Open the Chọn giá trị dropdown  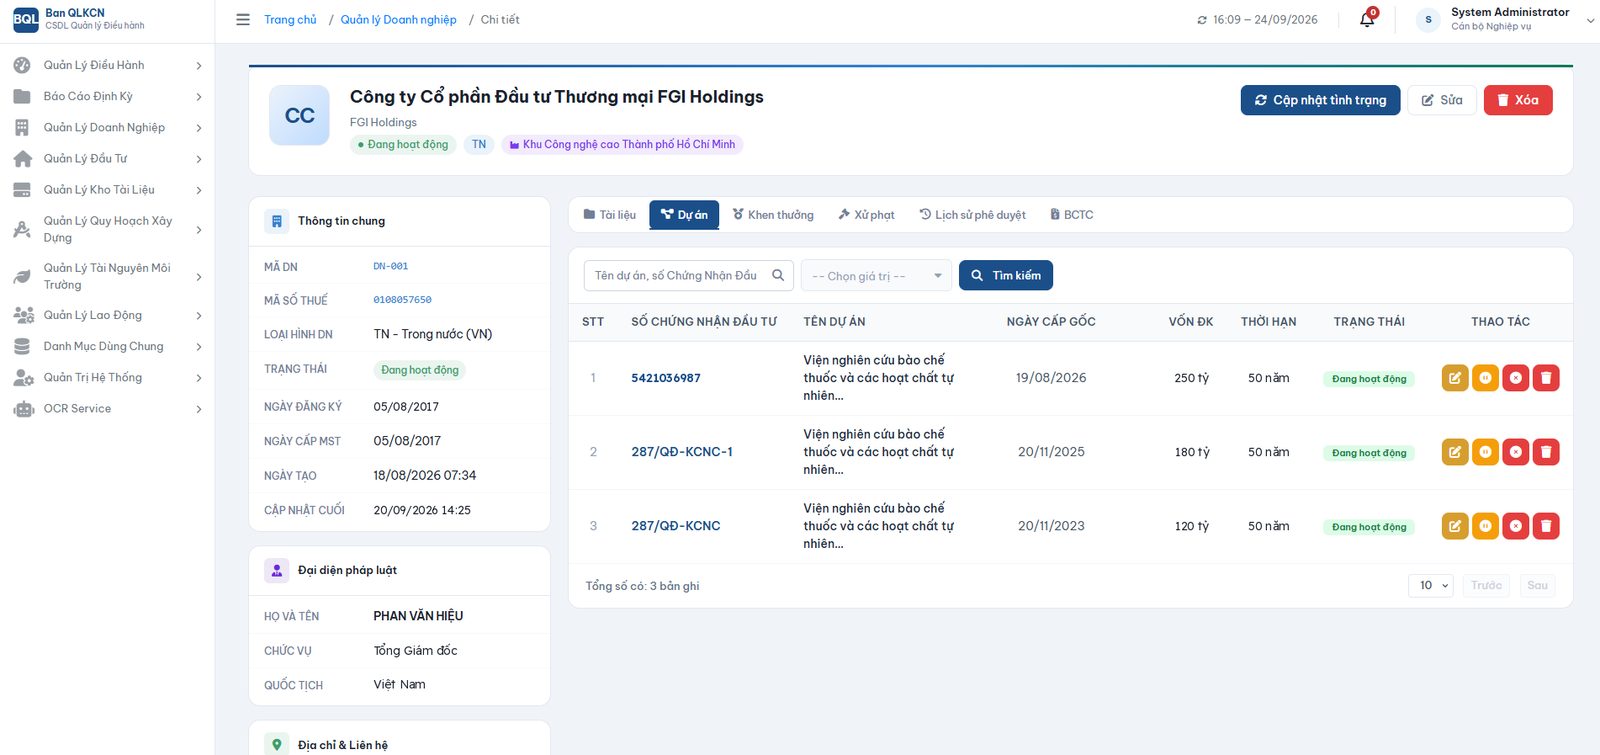pyautogui.click(x=877, y=276)
